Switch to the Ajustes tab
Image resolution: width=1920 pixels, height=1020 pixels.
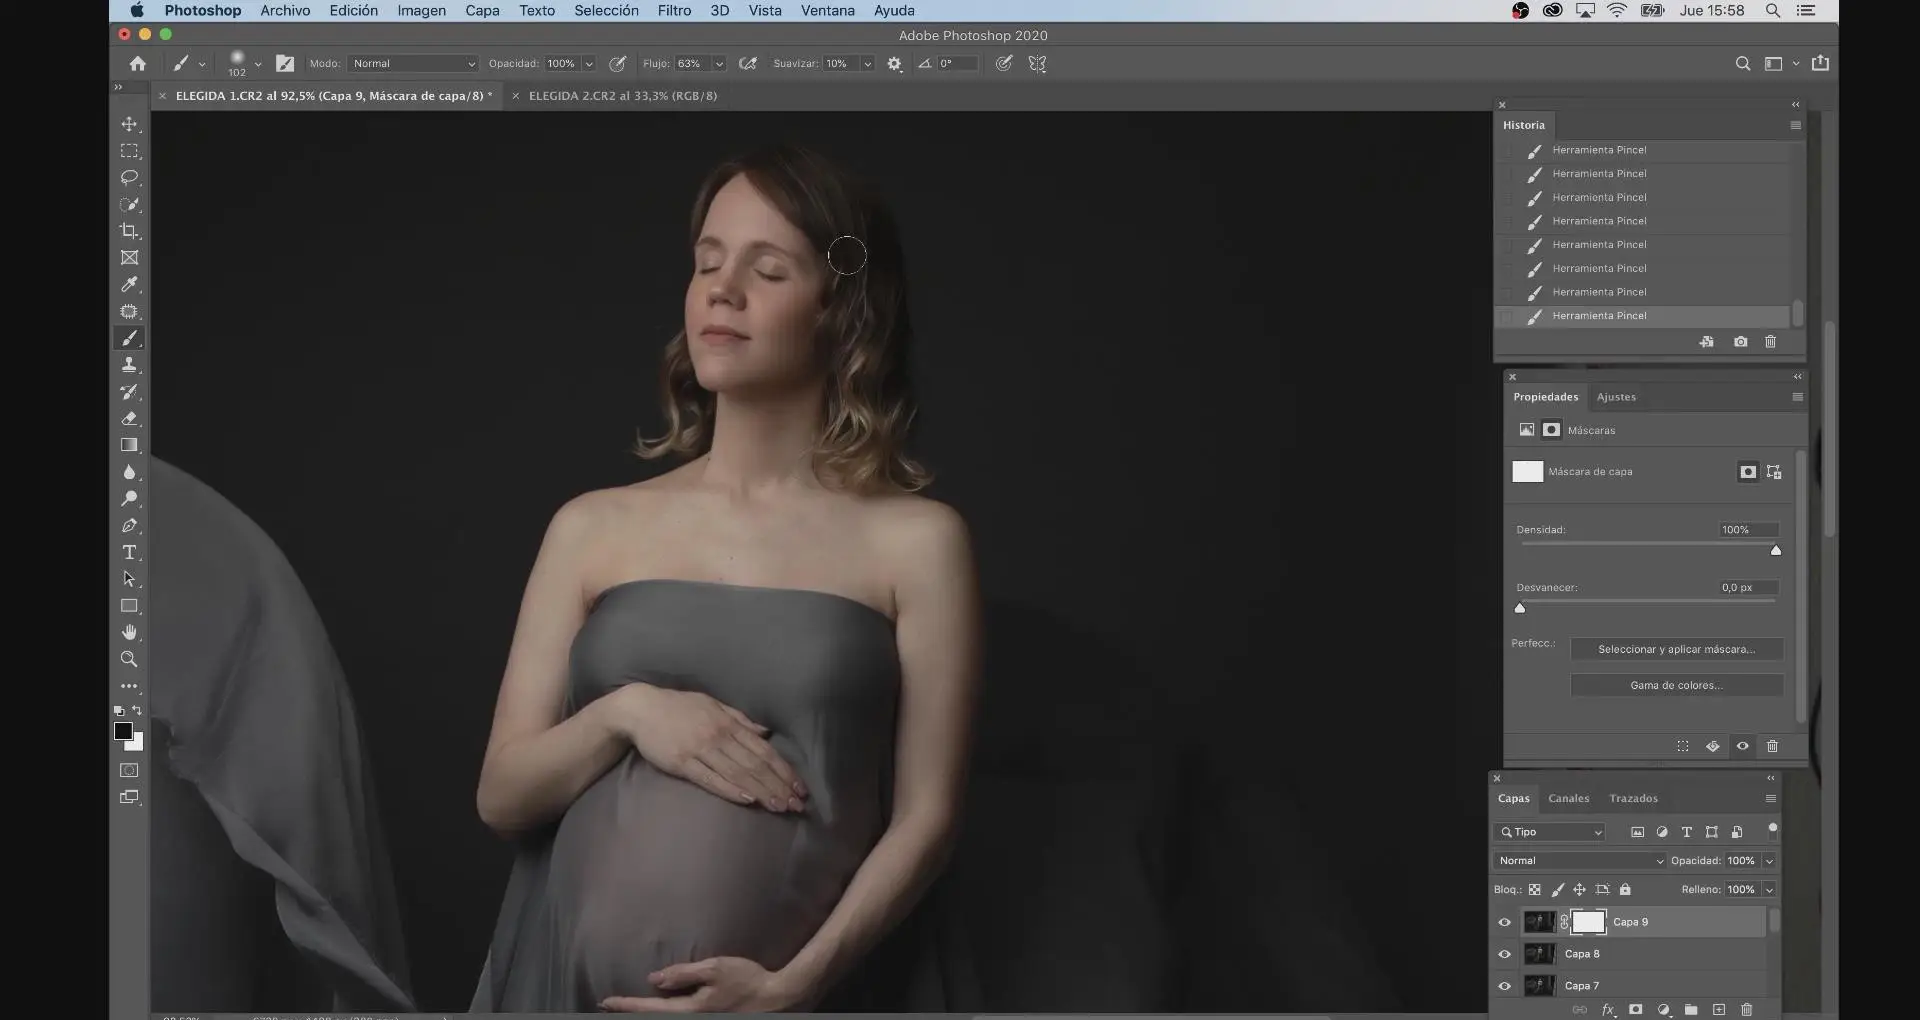coord(1616,397)
